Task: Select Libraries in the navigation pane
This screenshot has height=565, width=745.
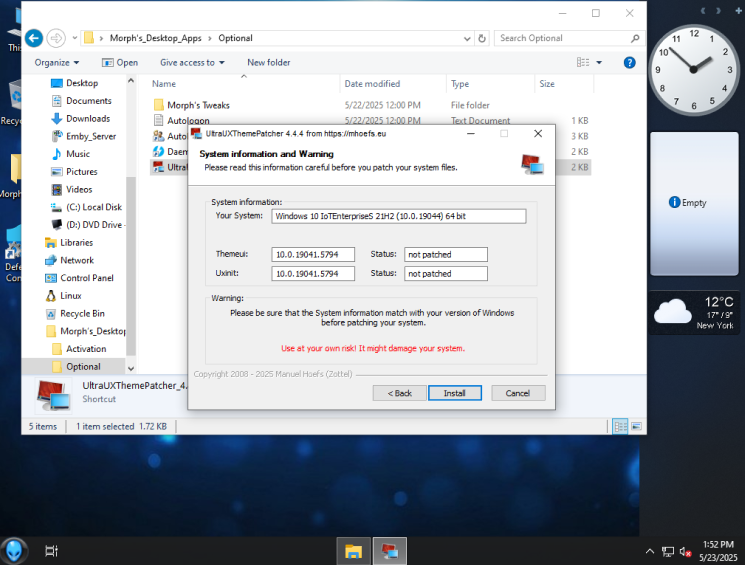Action: 76,243
